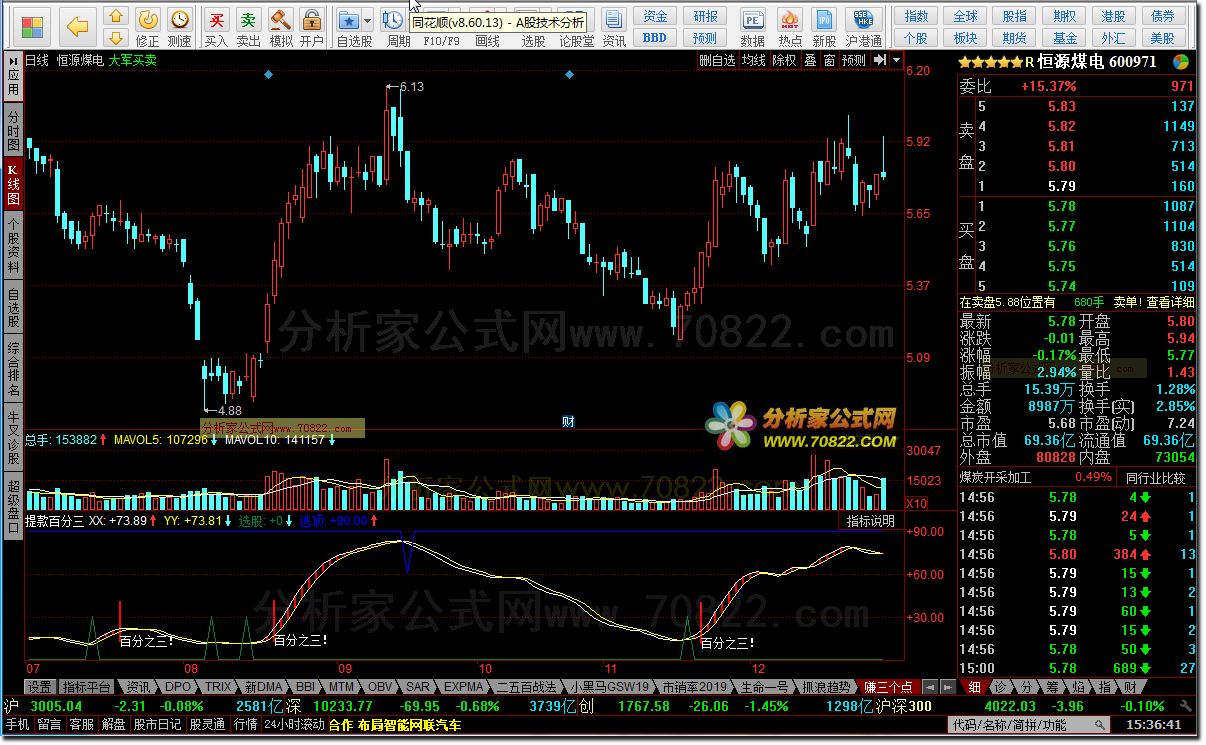Image resolution: width=1206 pixels, height=745 pixels.
Task: Click the 研报 research report button
Action: [705, 16]
